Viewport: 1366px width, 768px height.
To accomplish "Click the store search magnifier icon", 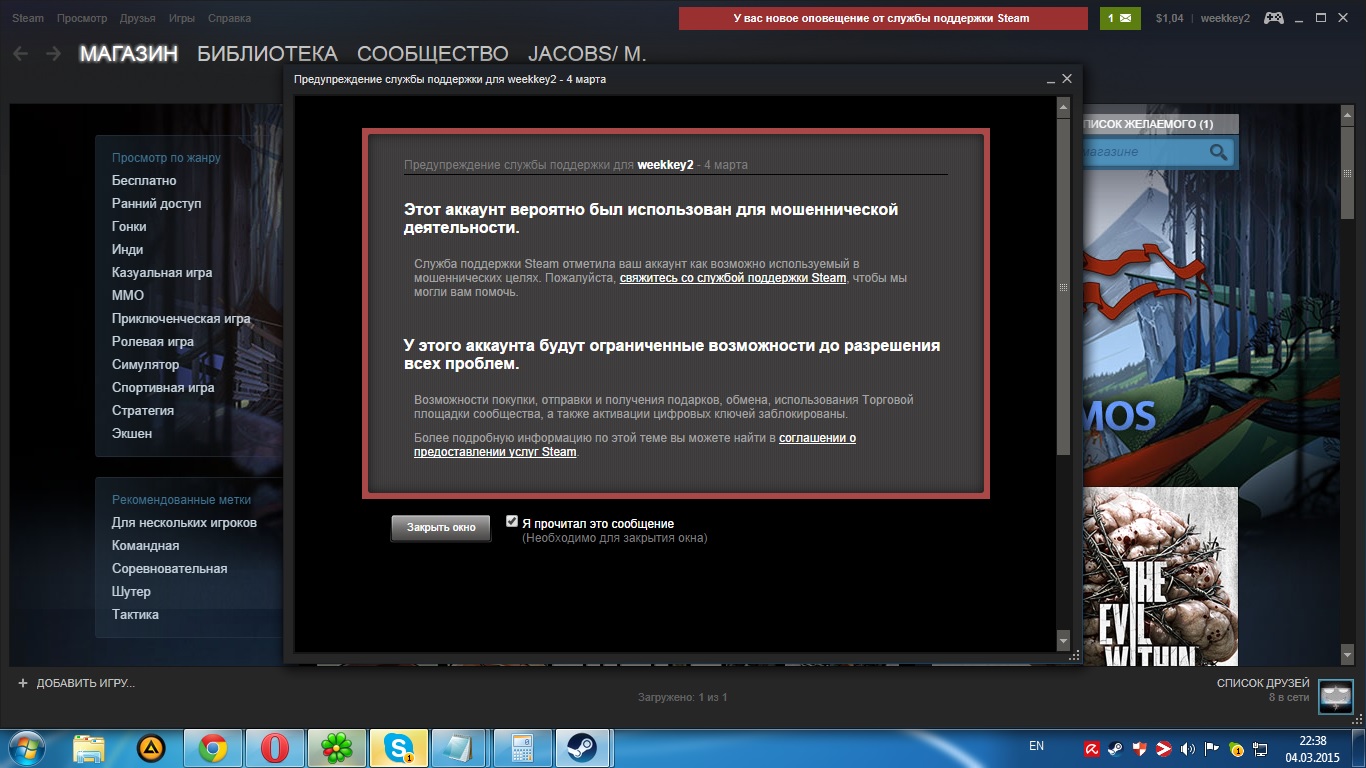I will click(1218, 152).
